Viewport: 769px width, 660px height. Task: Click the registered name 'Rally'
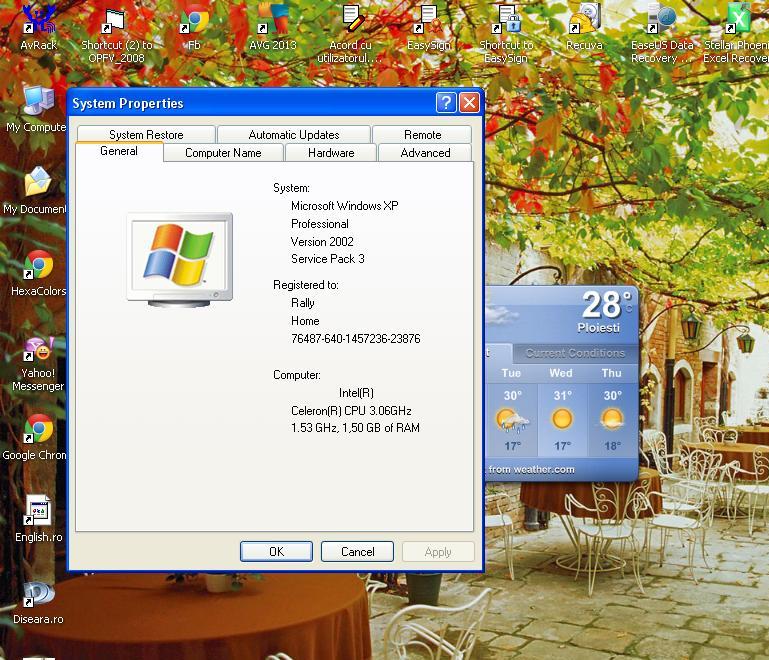(303, 303)
